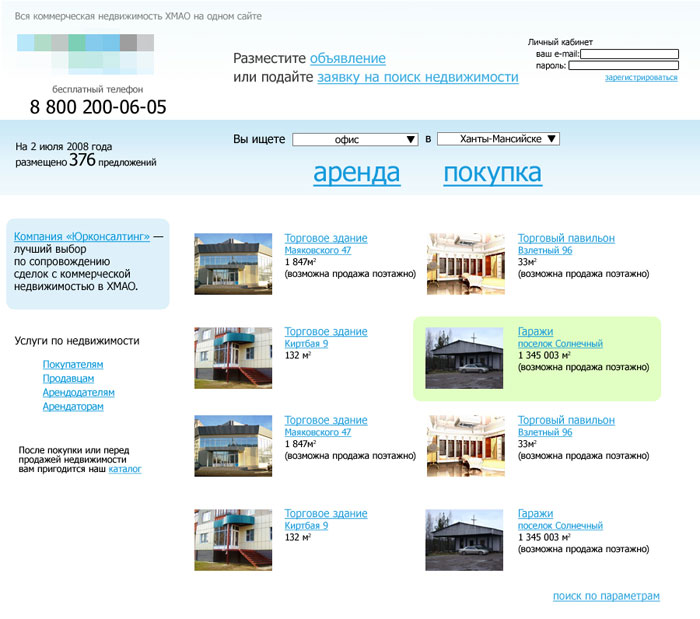
Task: Click «поиск по параметрам» link
Action: point(606,597)
